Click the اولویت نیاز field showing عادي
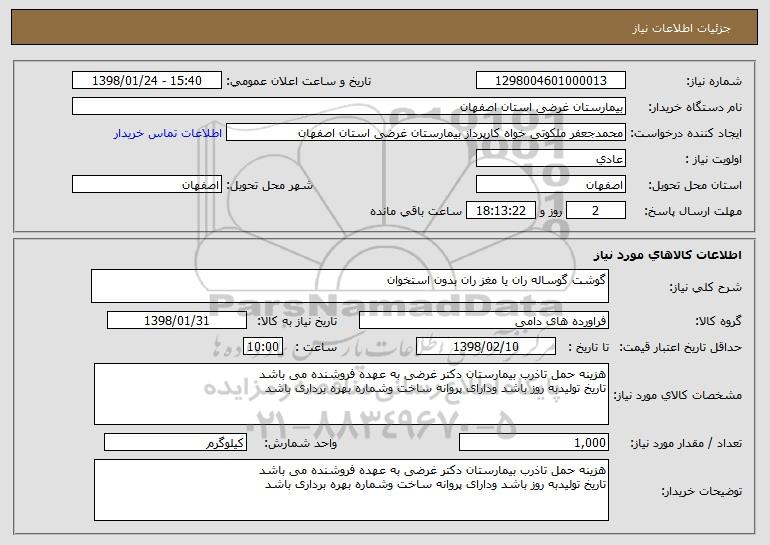The height and width of the screenshot is (545, 770). click(550, 159)
